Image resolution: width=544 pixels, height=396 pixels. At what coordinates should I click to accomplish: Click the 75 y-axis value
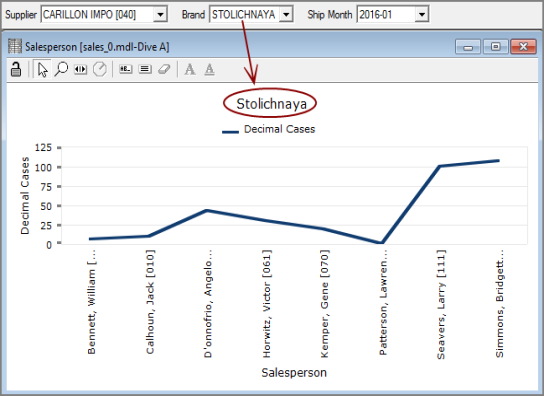coord(46,187)
